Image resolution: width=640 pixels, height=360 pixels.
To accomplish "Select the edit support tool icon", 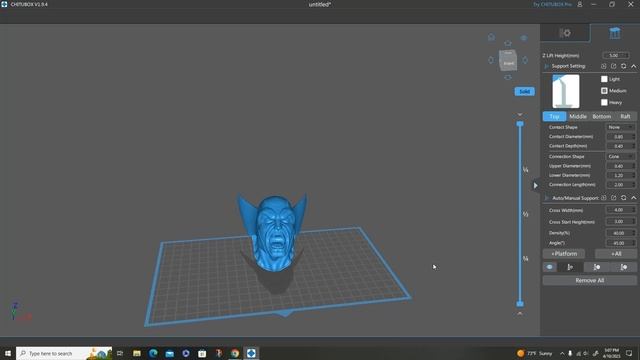I will [x=597, y=267].
